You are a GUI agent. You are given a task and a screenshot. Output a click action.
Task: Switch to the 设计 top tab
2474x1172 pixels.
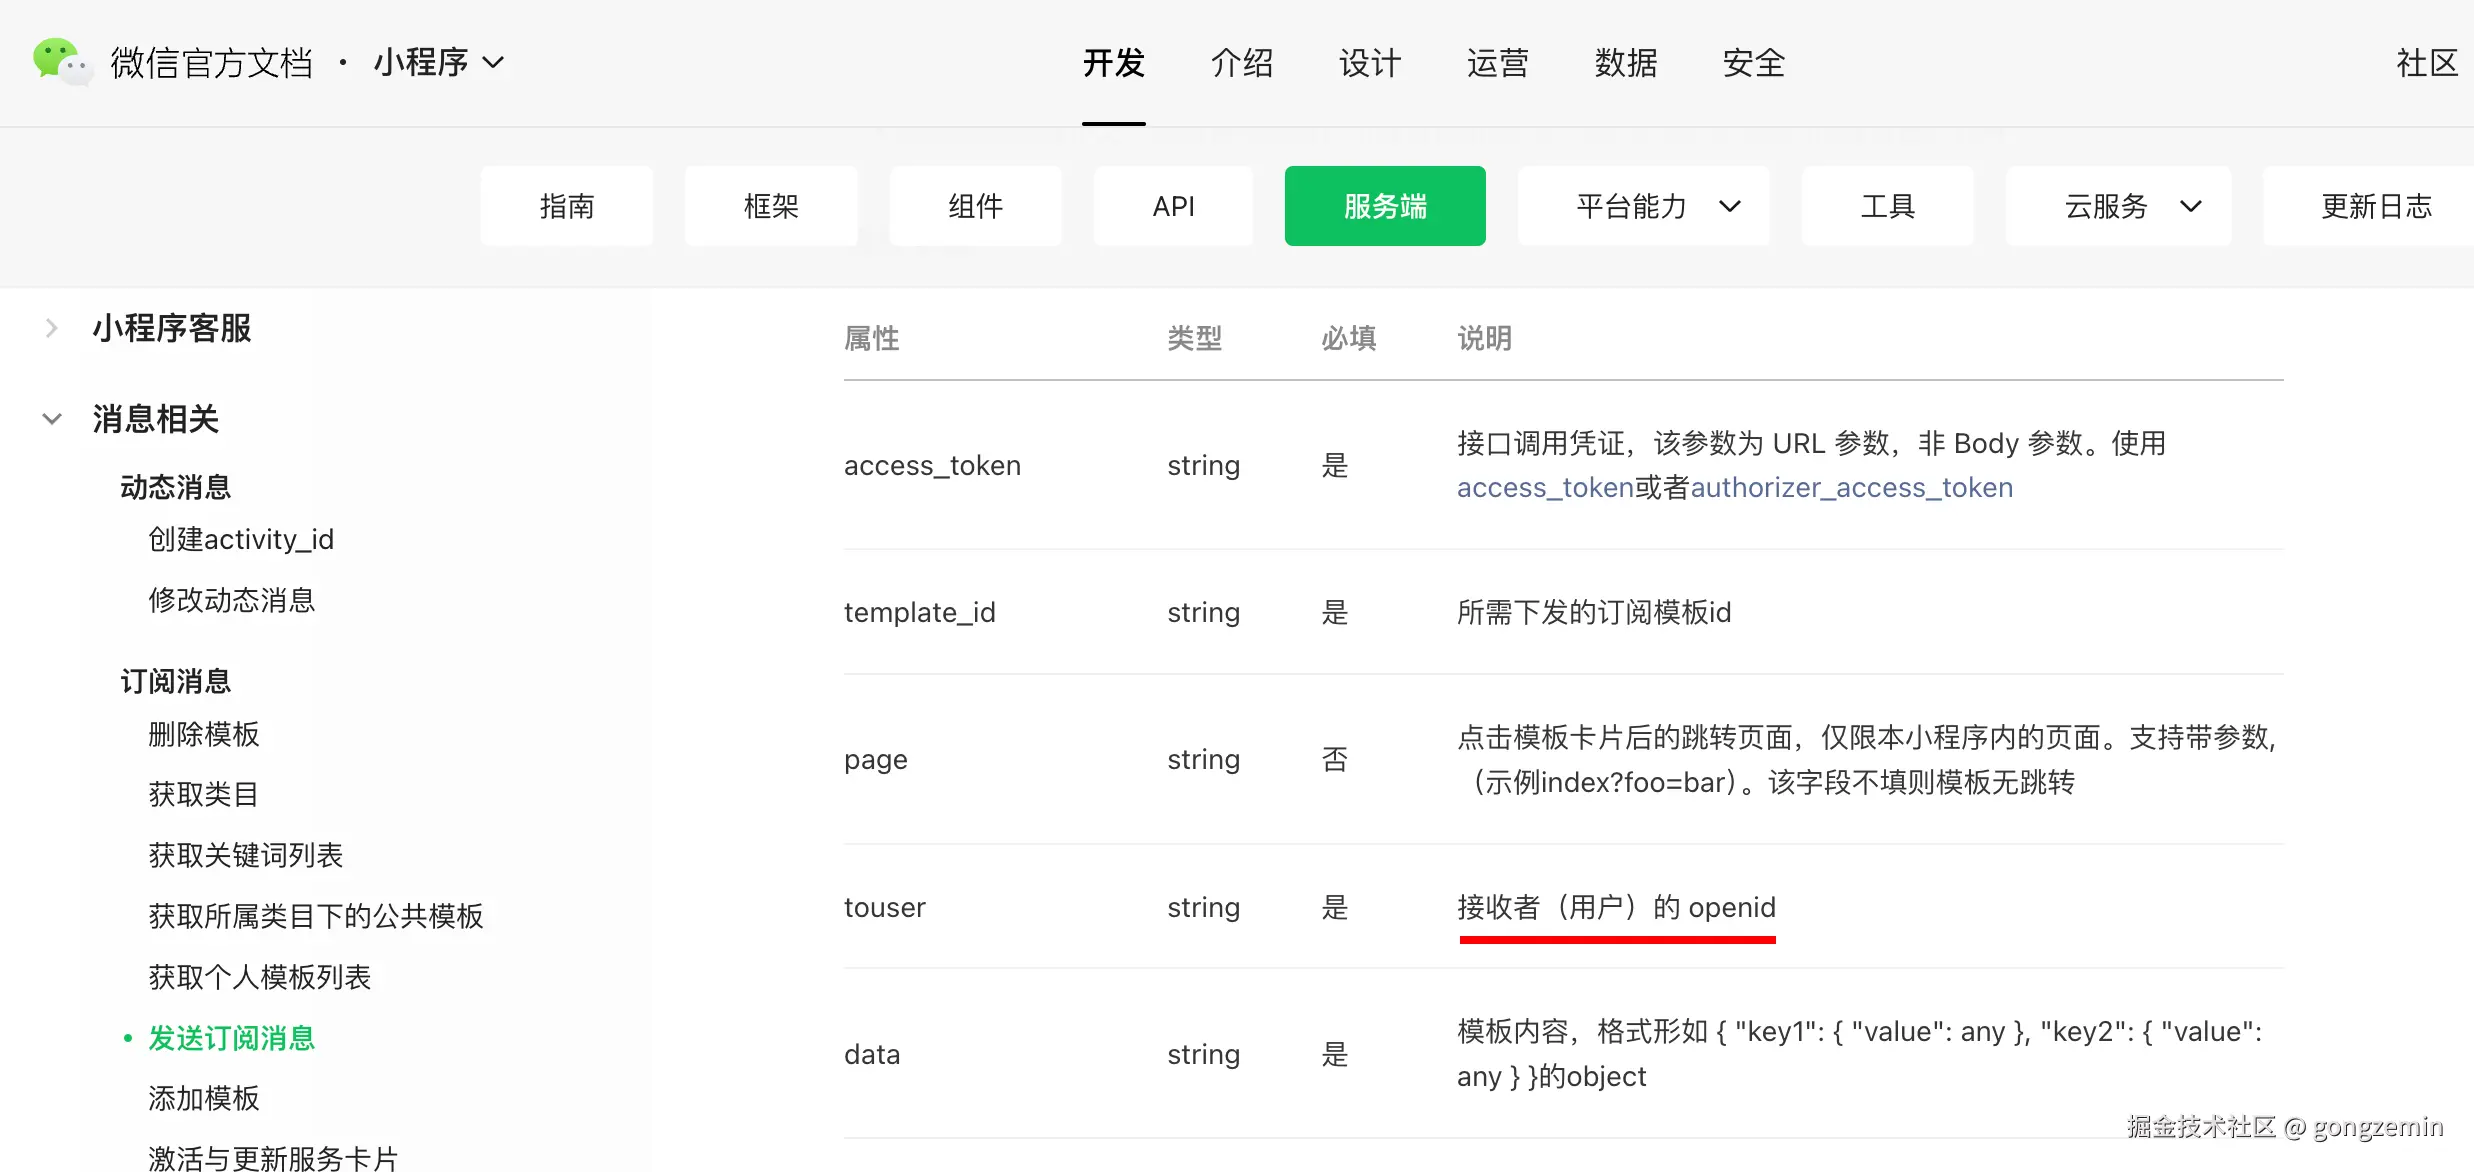[1369, 63]
